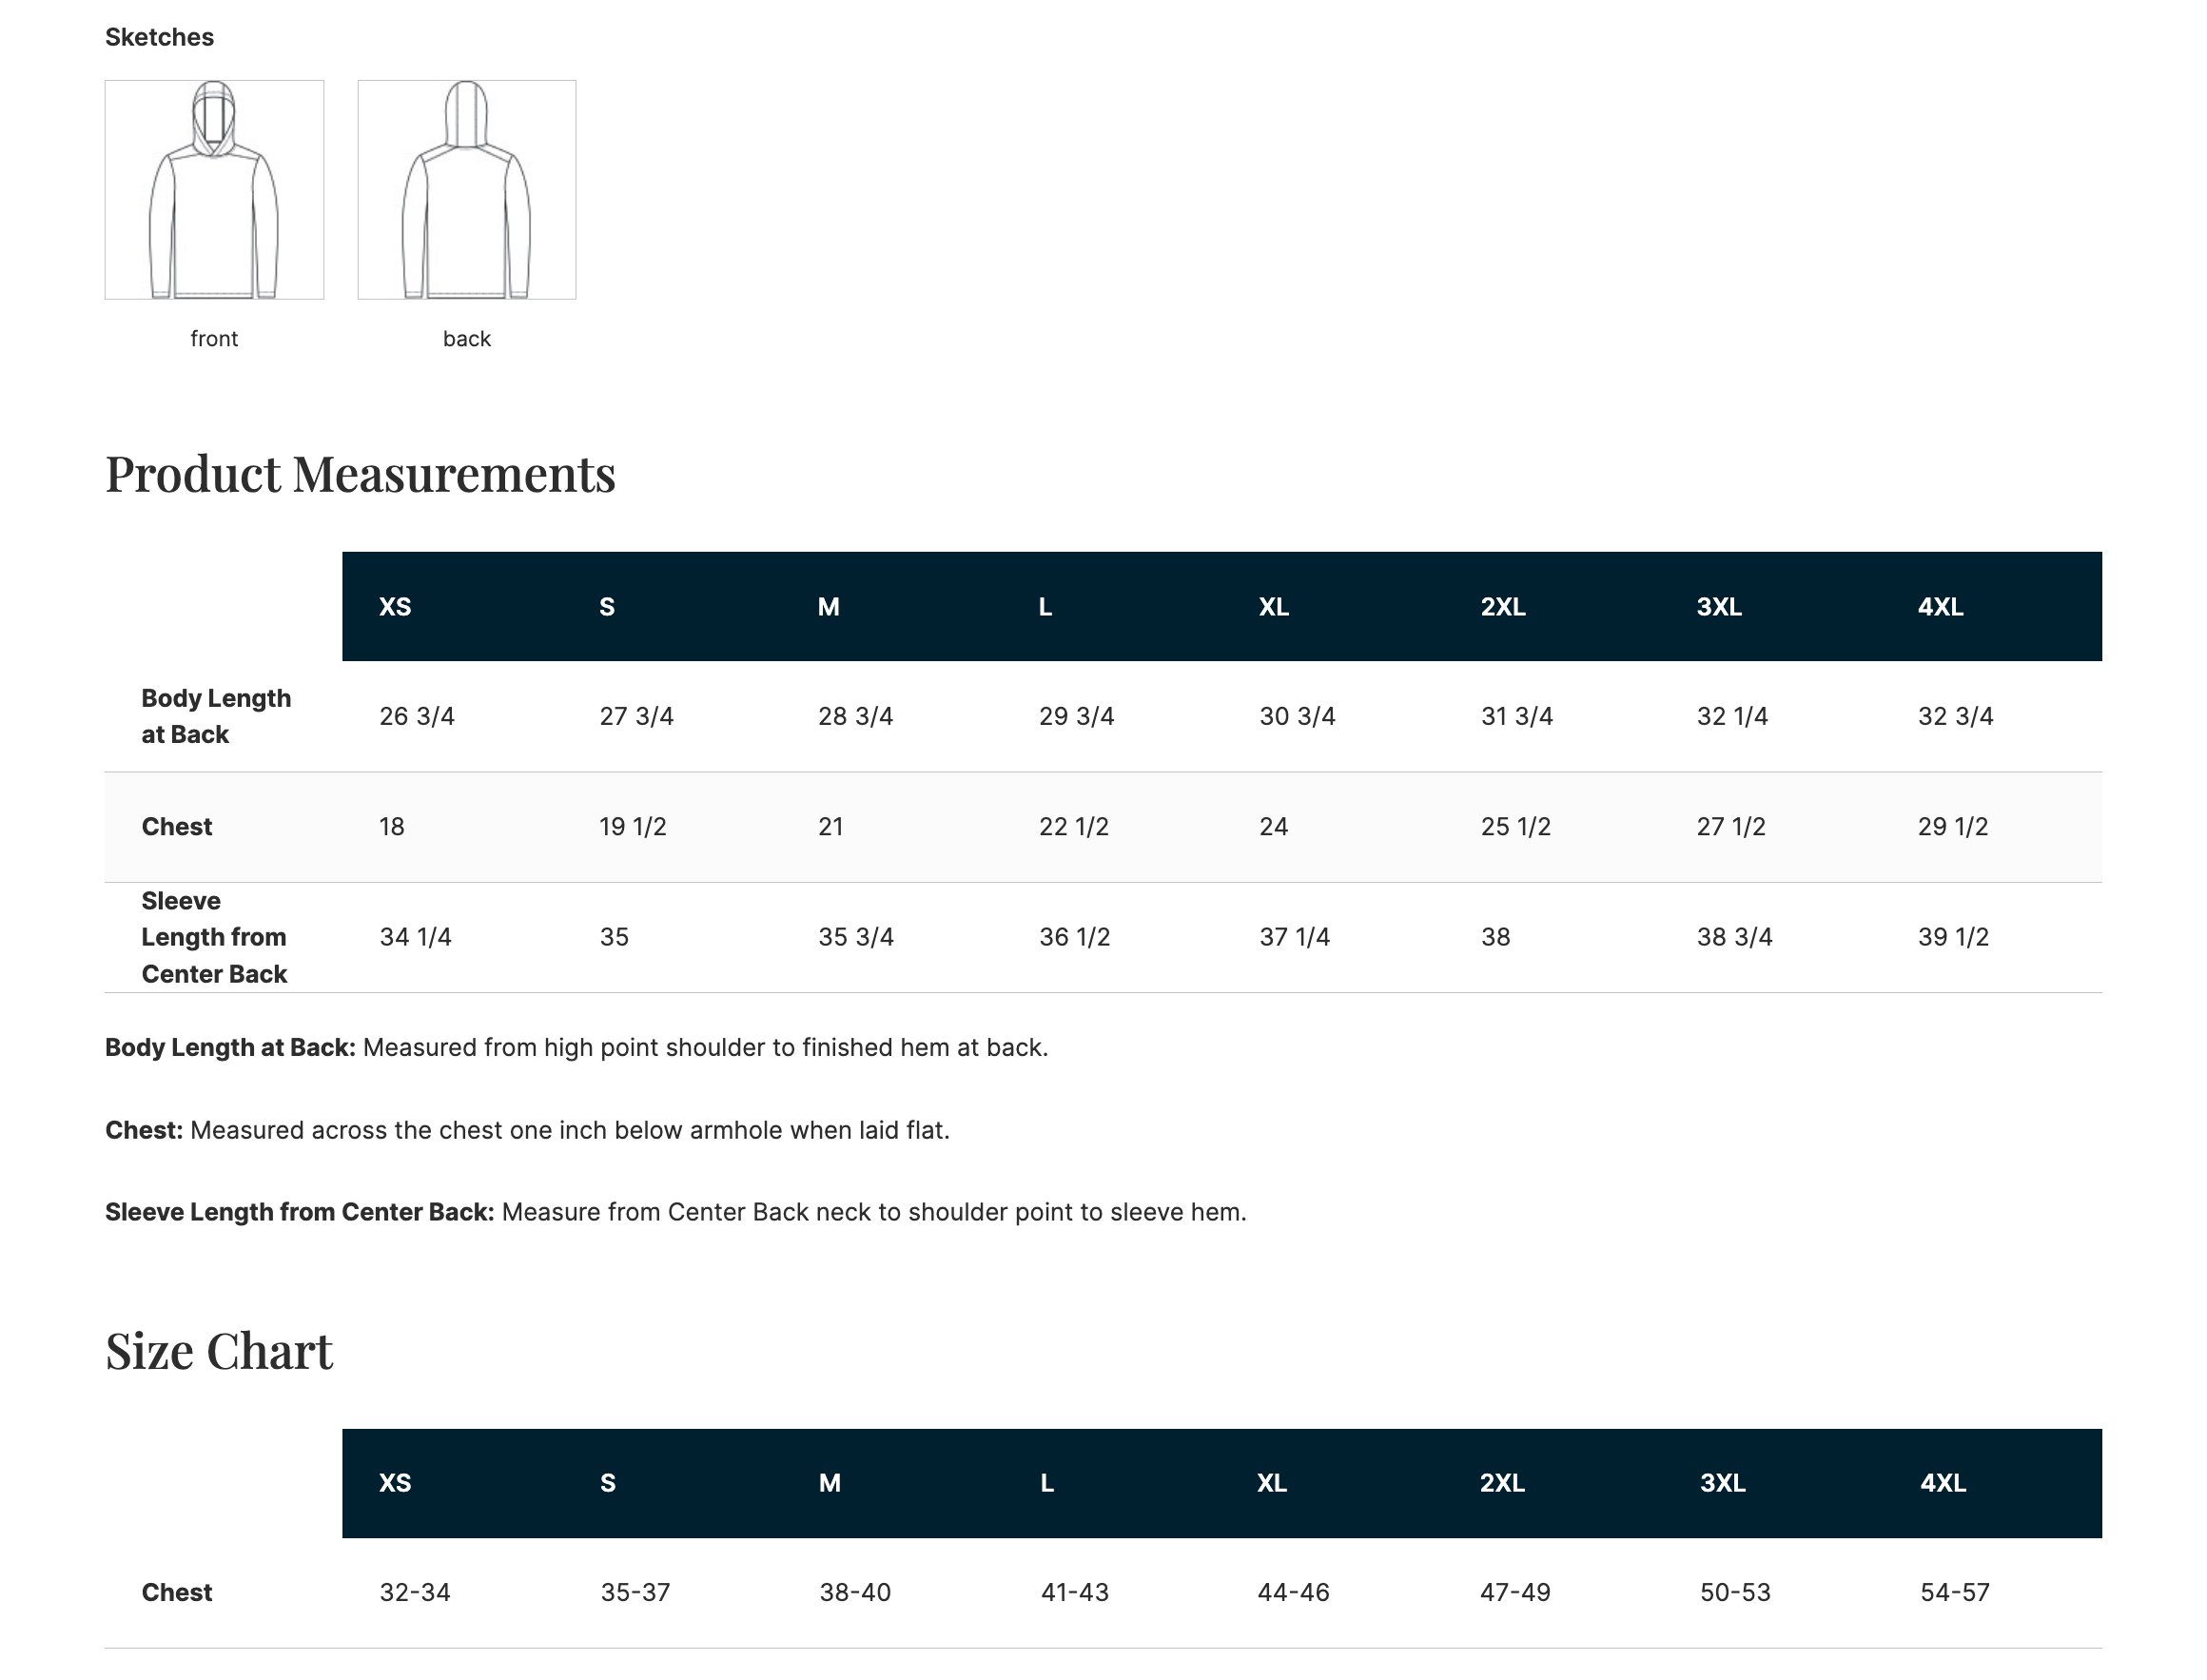
Task: Select the 26 3/4 body length value
Action: point(417,717)
